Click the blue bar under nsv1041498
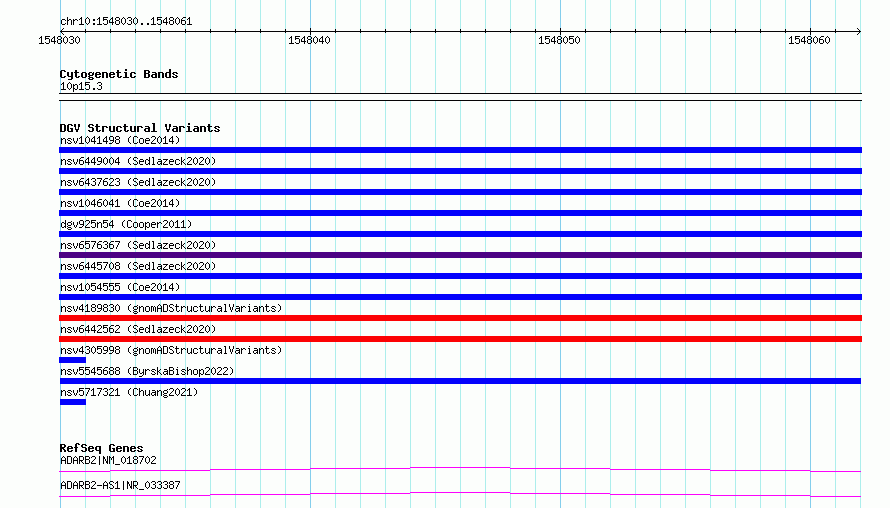Image resolution: width=890 pixels, height=508 pixels. point(460,150)
